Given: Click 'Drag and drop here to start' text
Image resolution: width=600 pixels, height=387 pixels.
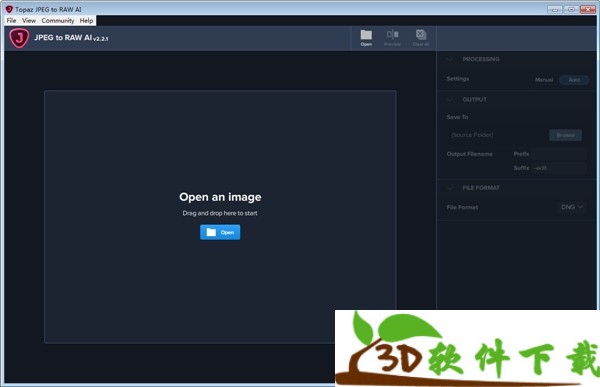Looking at the screenshot, I should tap(220, 213).
